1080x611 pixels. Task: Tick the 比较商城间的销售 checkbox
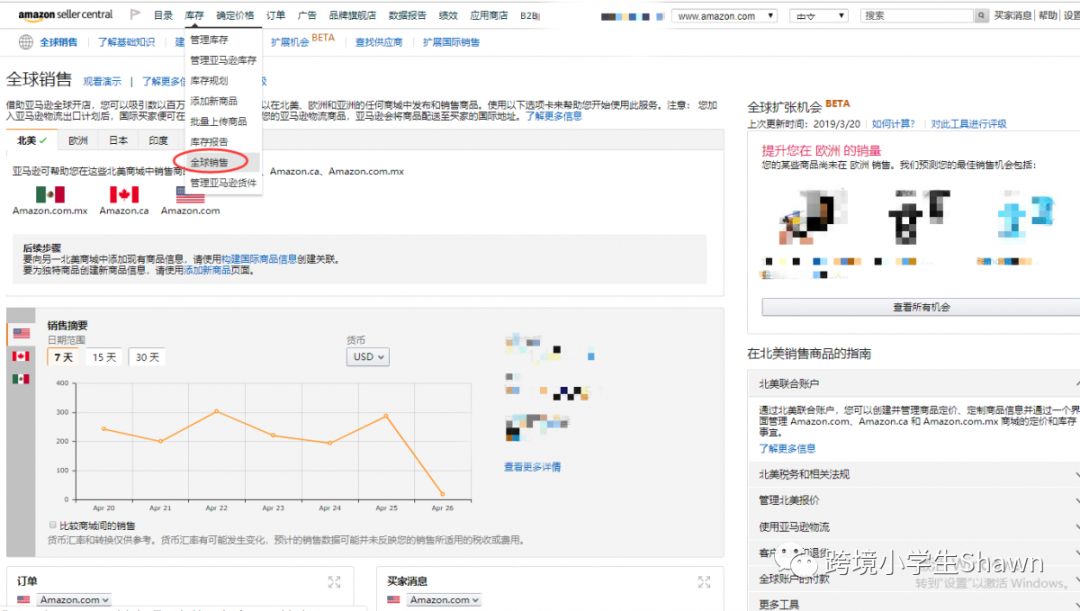click(x=52, y=525)
